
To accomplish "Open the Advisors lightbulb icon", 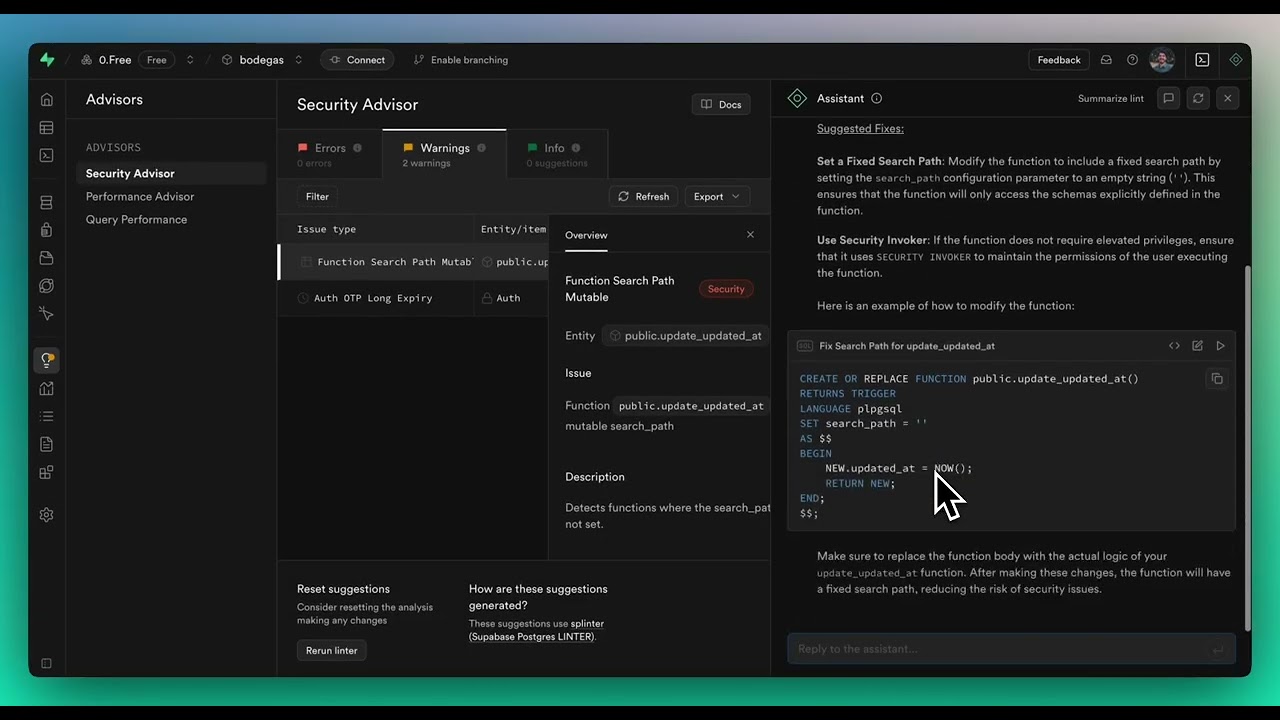I will click(x=46, y=360).
